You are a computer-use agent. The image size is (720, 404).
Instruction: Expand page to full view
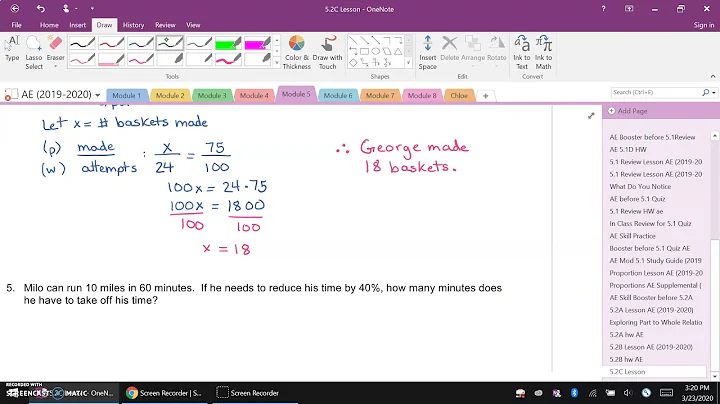(591, 116)
